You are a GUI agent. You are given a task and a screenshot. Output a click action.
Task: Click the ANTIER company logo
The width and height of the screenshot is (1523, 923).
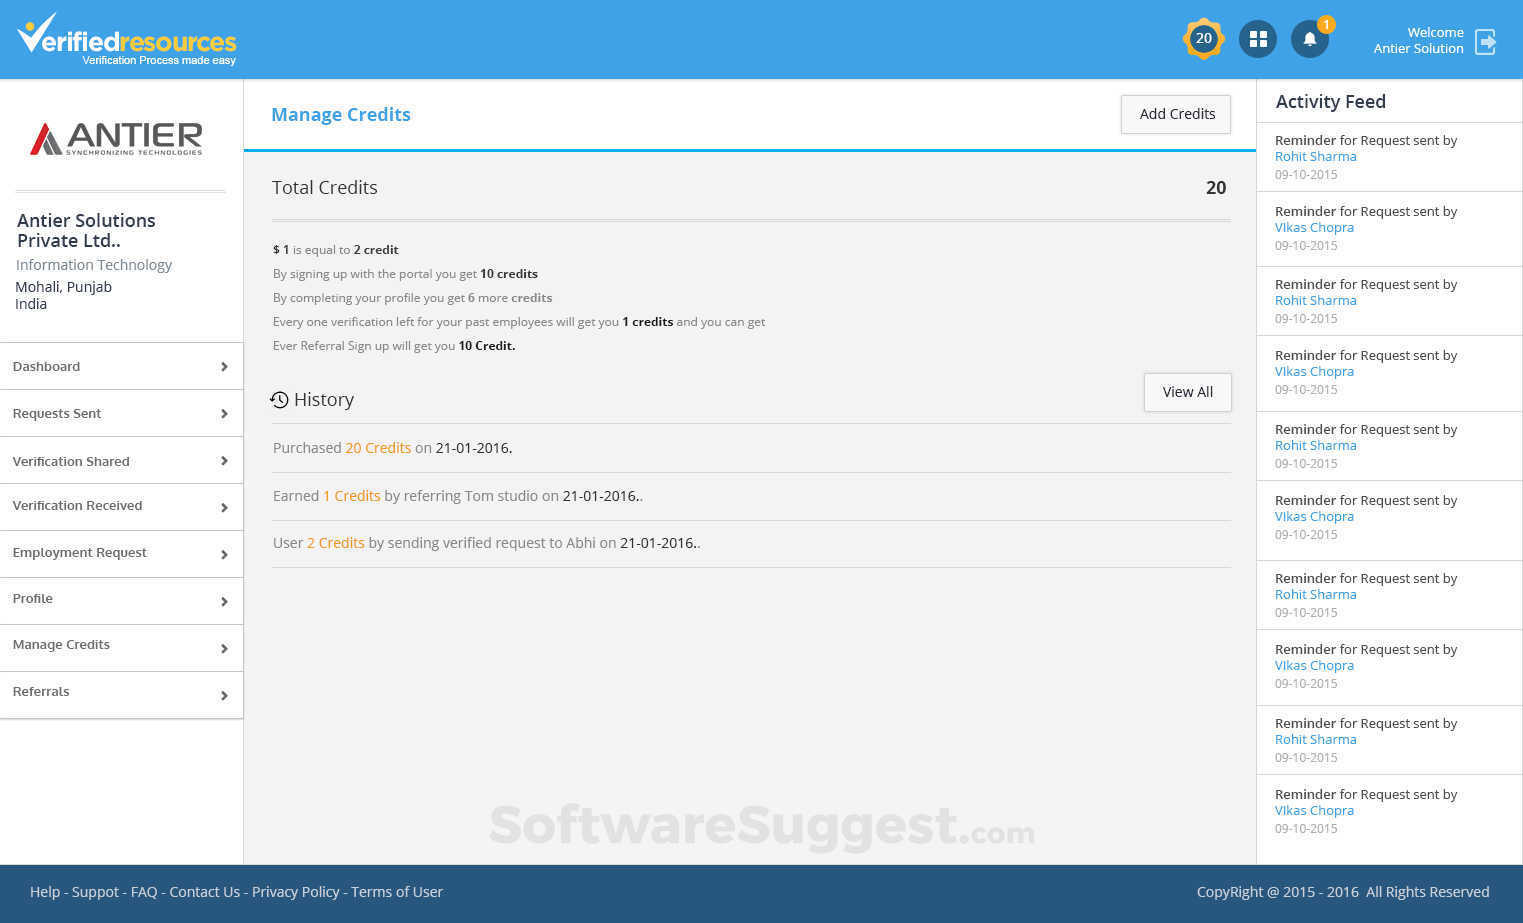117,138
